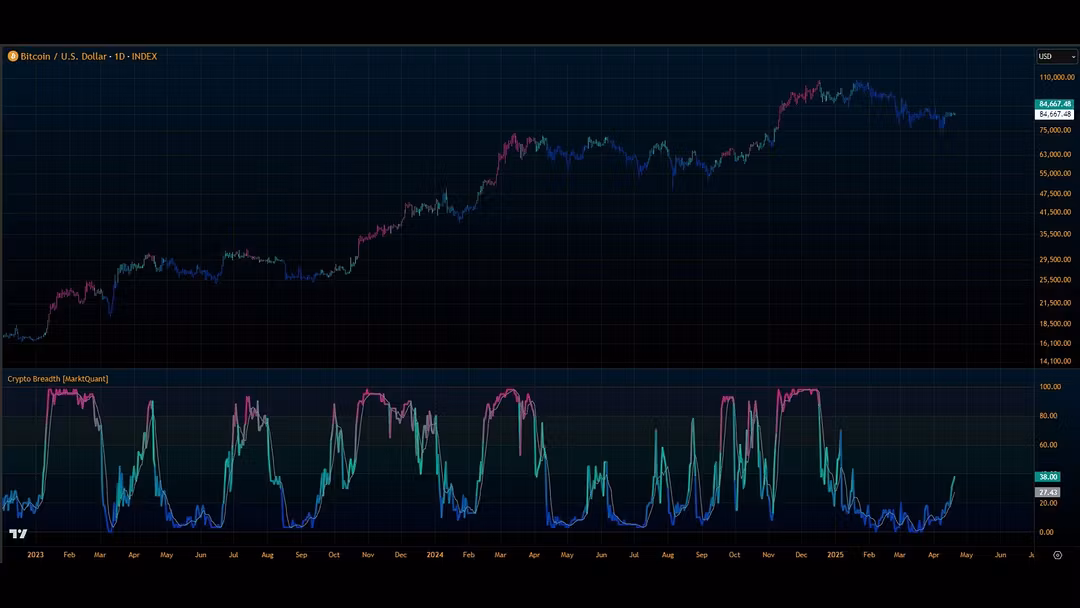Click the Nov label before Dec 2023
Viewport: 1080px width, 608px height.
367,554
